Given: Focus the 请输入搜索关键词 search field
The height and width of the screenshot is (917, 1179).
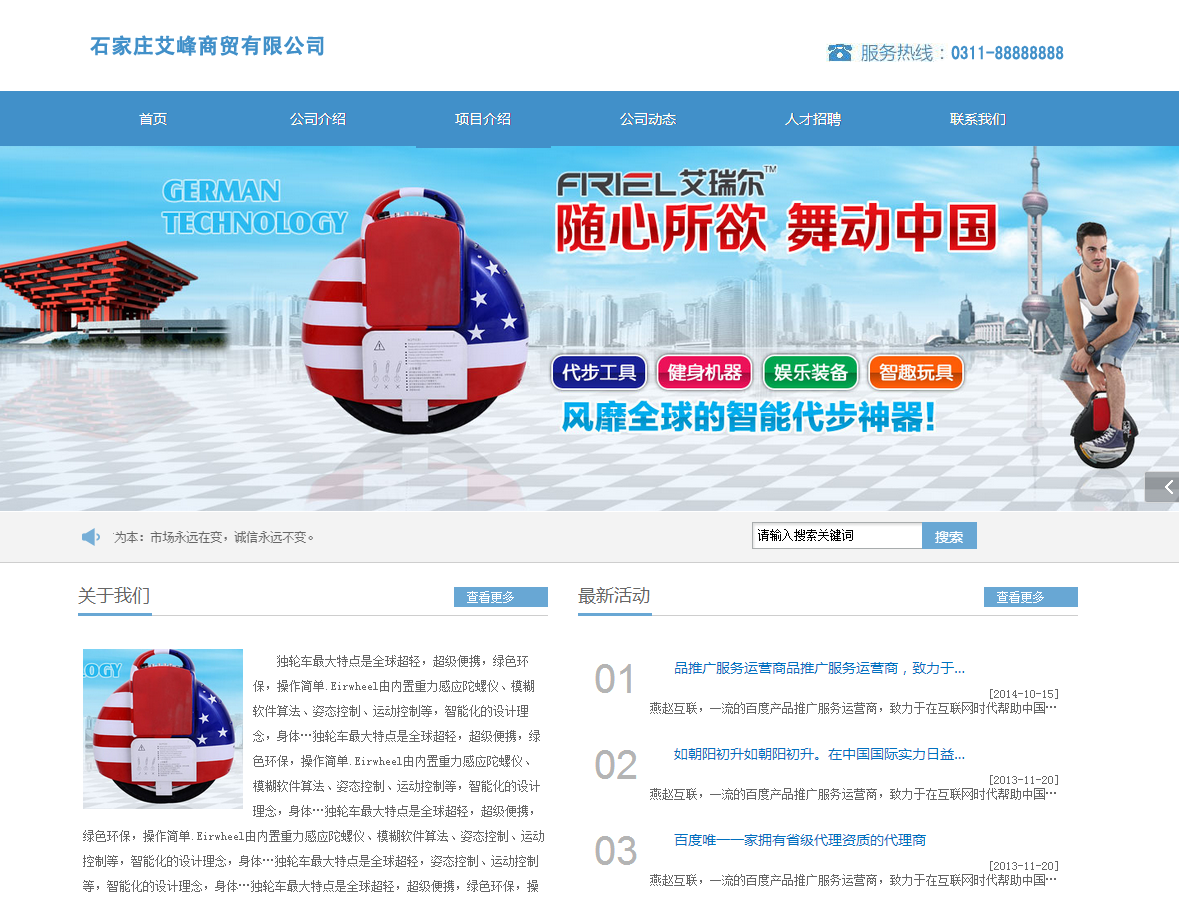Looking at the screenshot, I should click(x=837, y=535).
